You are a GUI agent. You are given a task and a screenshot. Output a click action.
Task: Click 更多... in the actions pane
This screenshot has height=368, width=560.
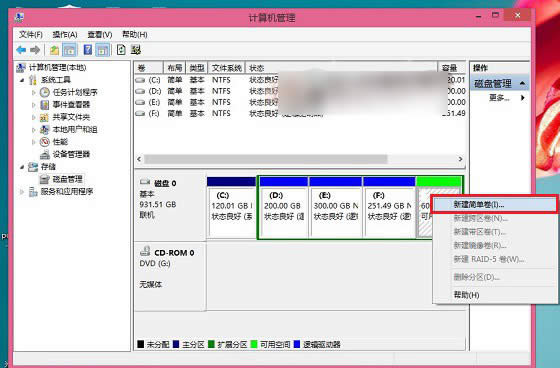(499, 98)
